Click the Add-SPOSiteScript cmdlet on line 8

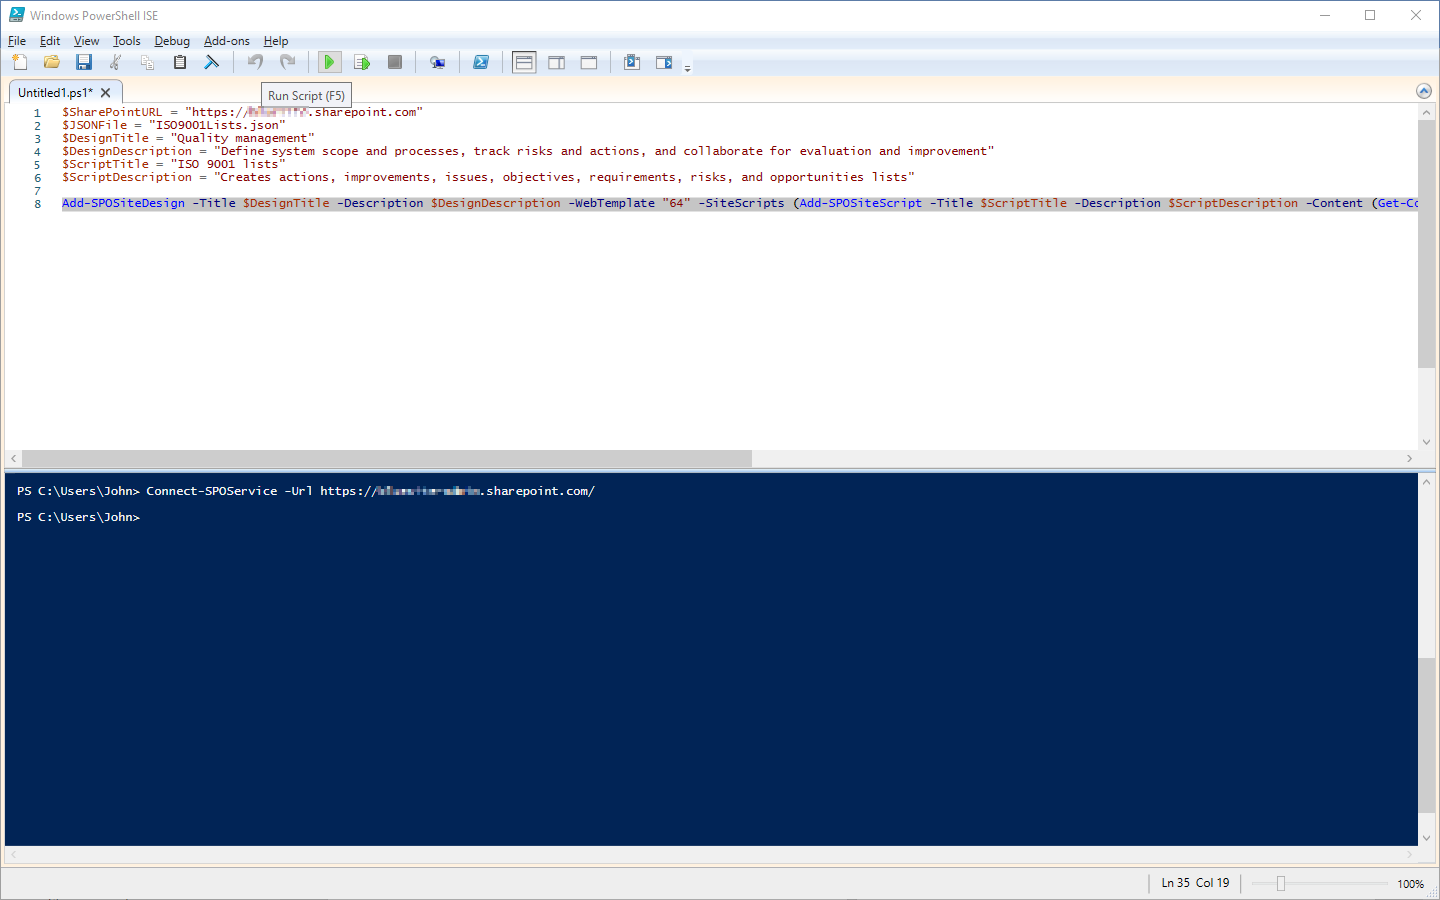(x=861, y=203)
